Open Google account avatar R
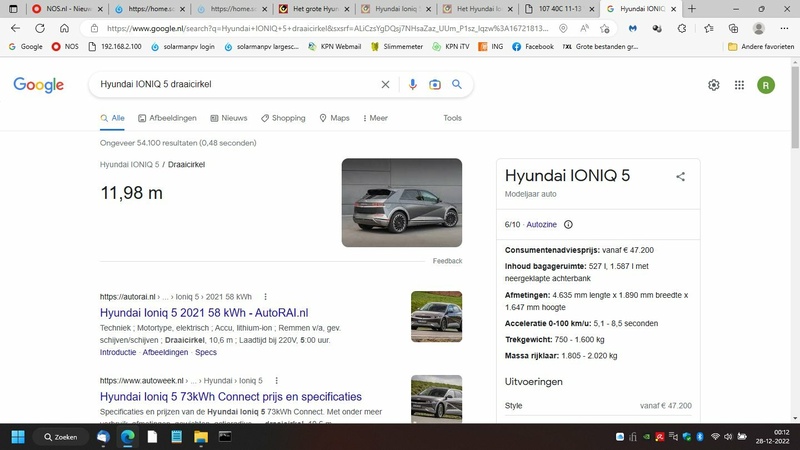The width and height of the screenshot is (800, 450). [x=765, y=85]
